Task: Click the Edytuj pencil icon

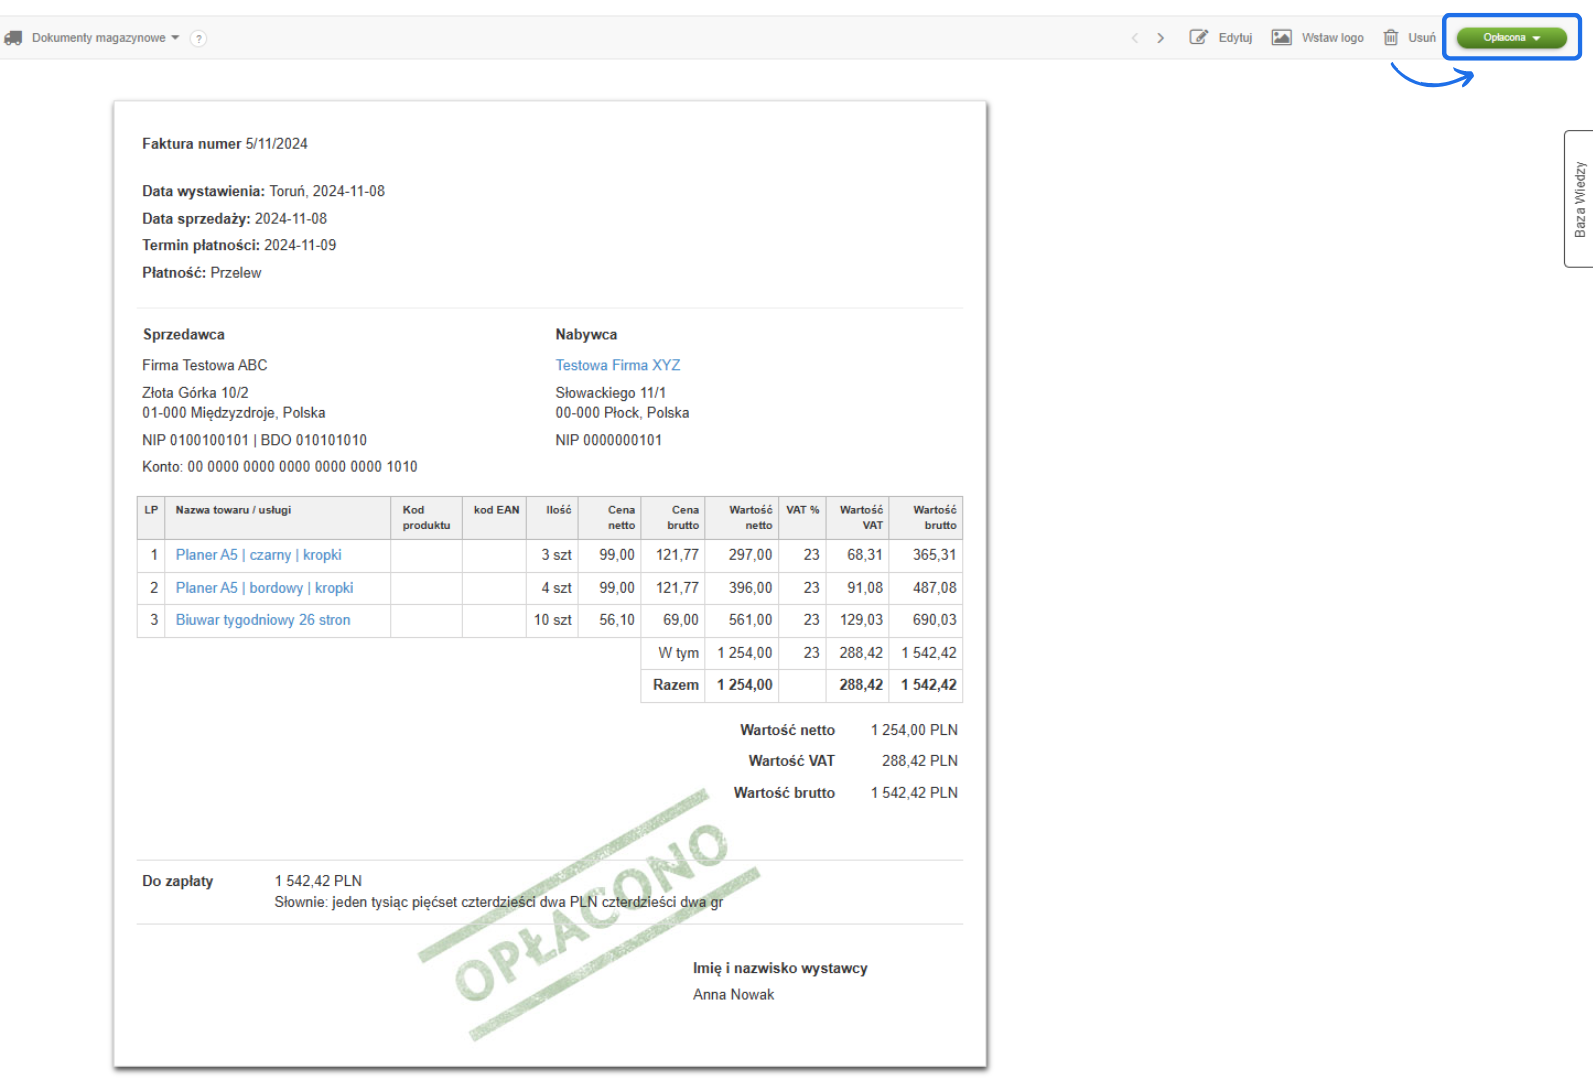Action: [x=1198, y=38]
